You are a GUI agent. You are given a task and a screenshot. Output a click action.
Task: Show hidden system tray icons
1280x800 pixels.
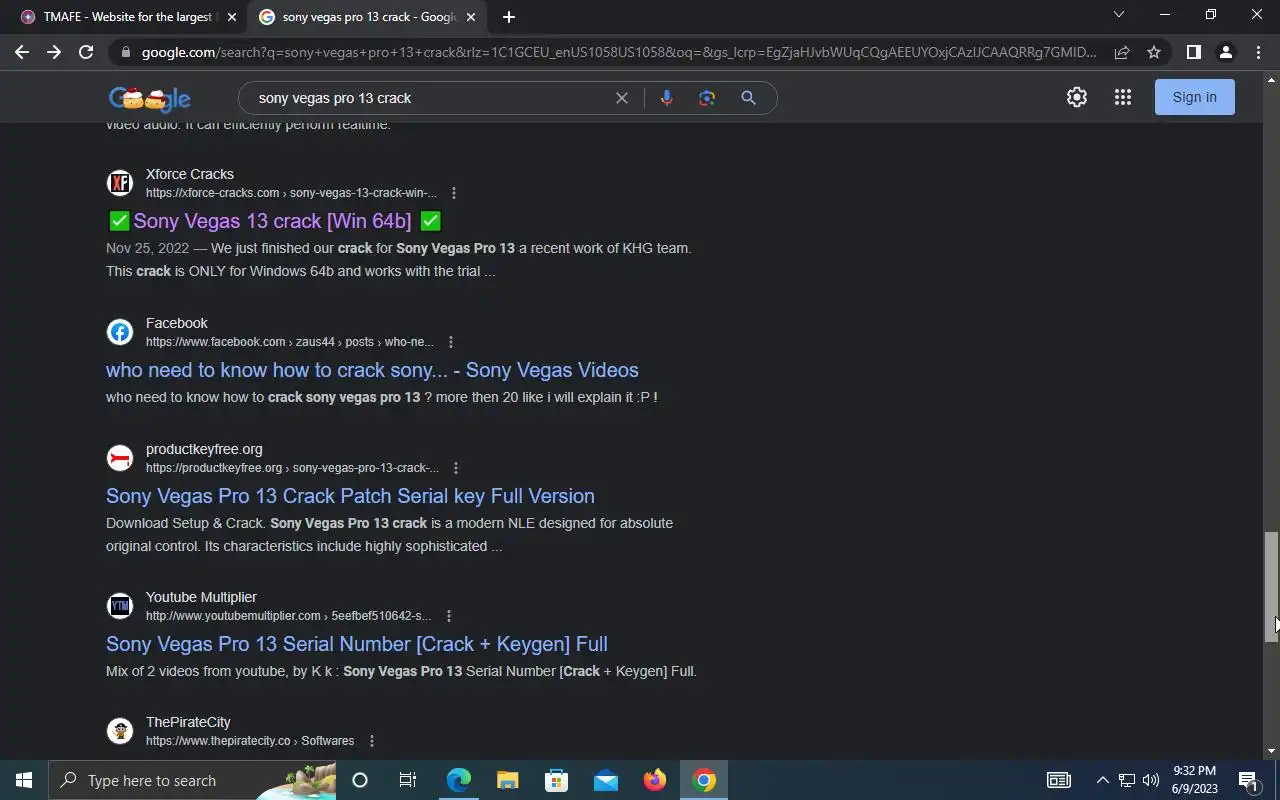point(1102,780)
